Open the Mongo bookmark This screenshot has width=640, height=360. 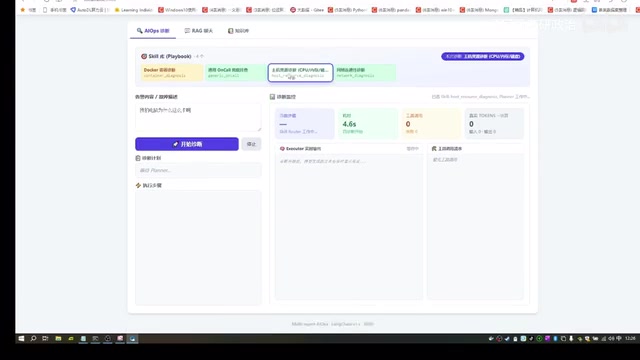coord(479,10)
